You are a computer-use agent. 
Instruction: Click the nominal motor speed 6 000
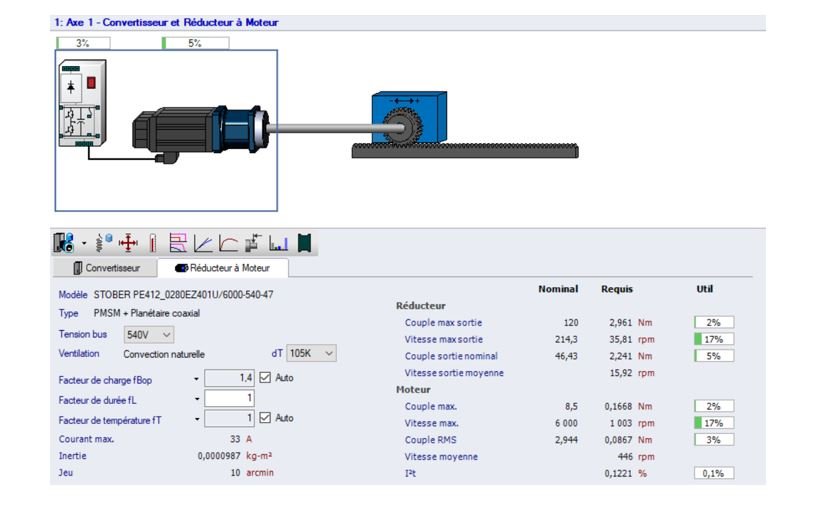pyautogui.click(x=566, y=423)
